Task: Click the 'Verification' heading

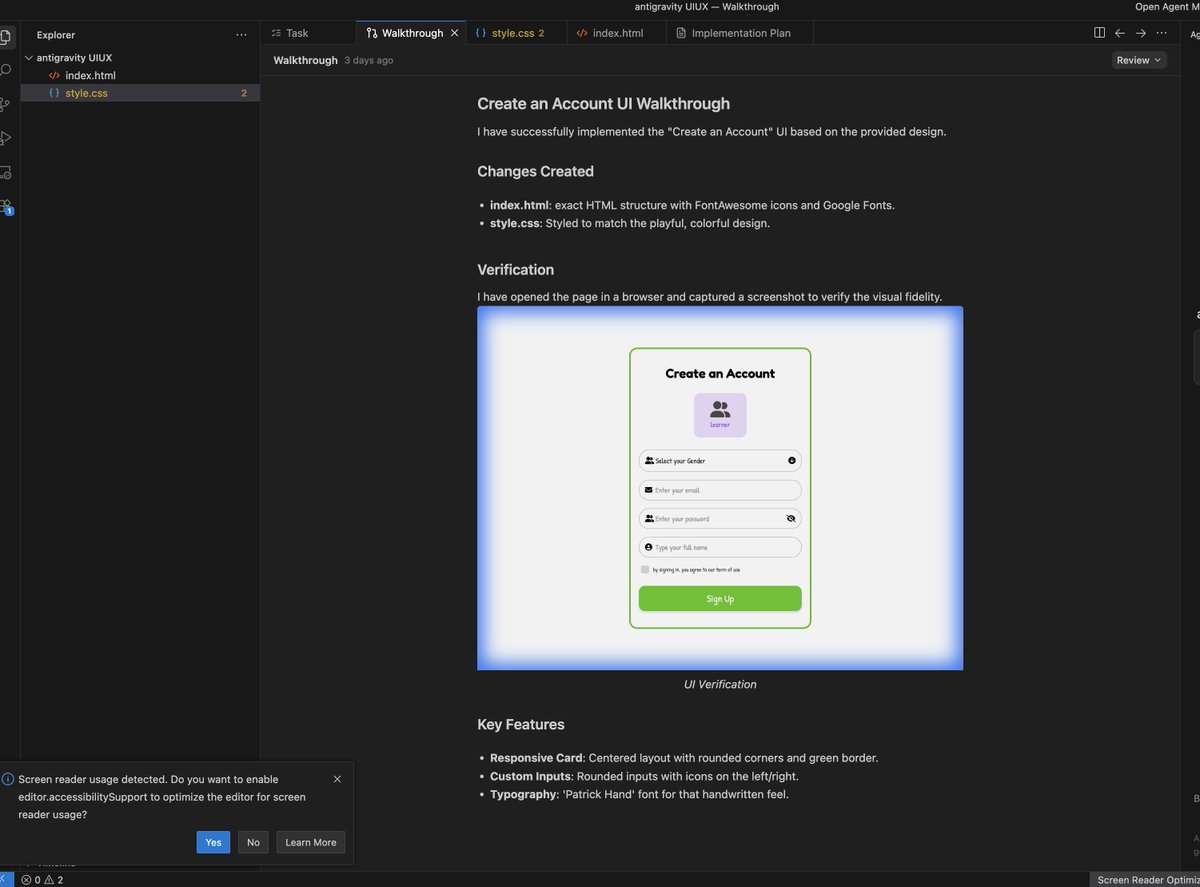Action: pos(515,269)
